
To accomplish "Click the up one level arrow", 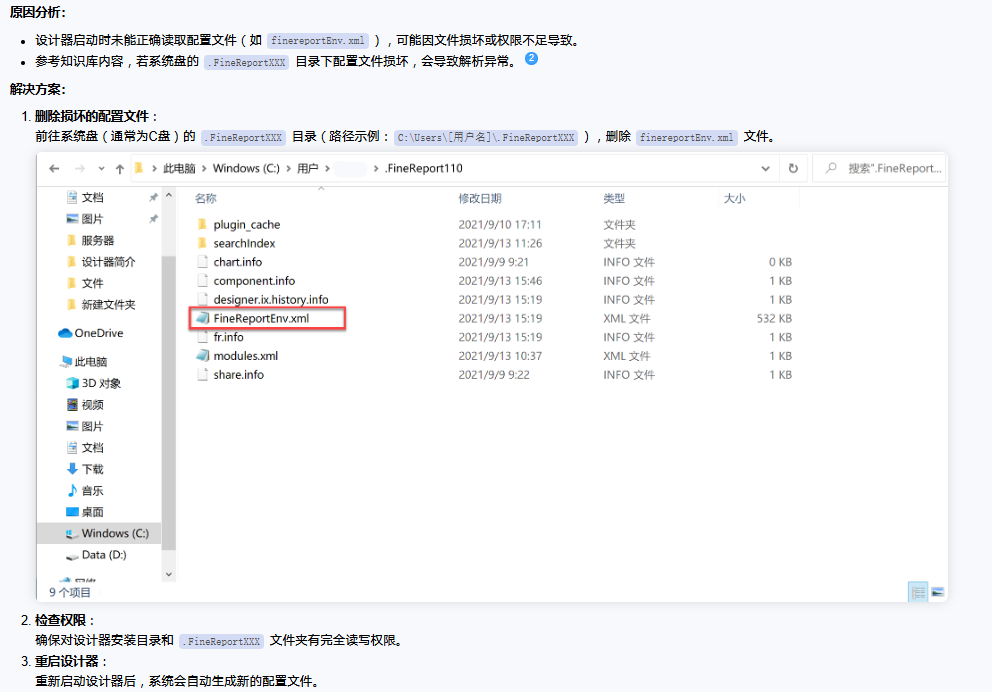I will click(x=120, y=168).
